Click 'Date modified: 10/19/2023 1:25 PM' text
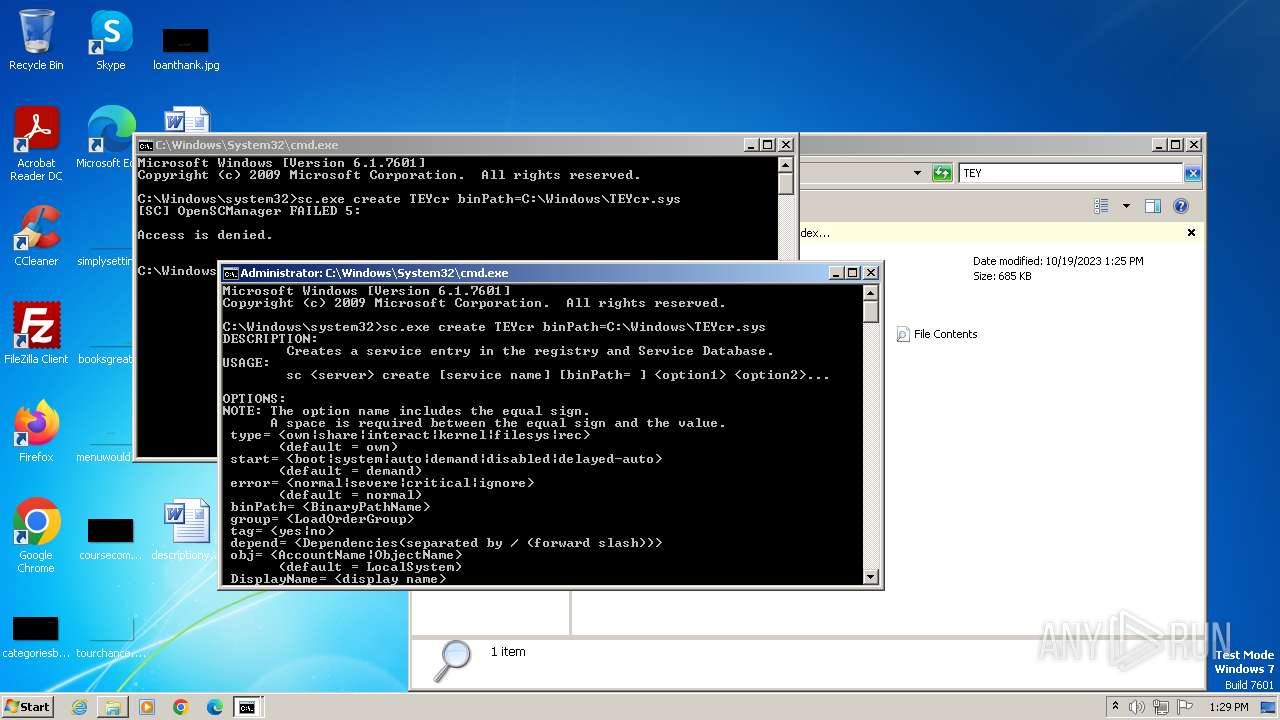 (x=1058, y=261)
